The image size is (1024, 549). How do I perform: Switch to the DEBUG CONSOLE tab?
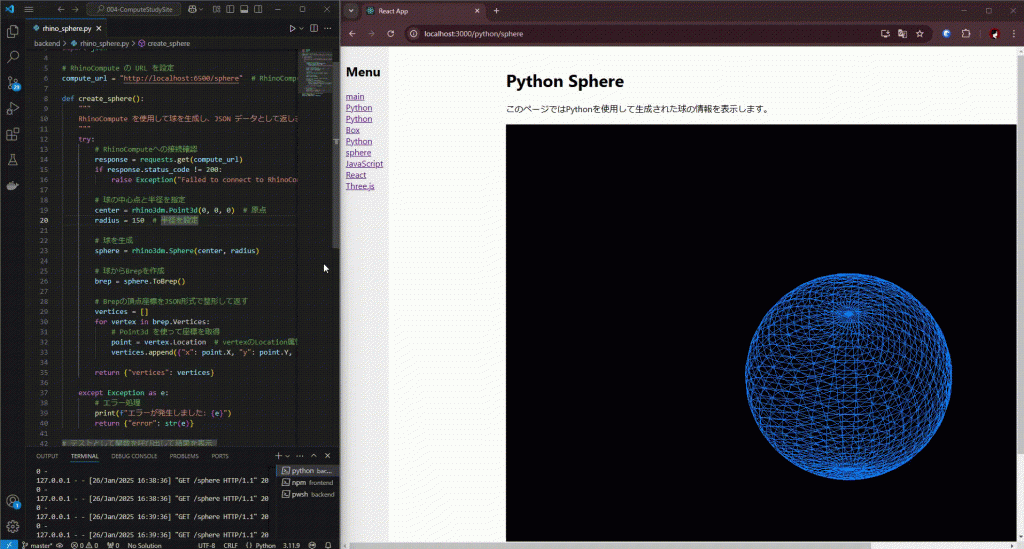pos(134,456)
